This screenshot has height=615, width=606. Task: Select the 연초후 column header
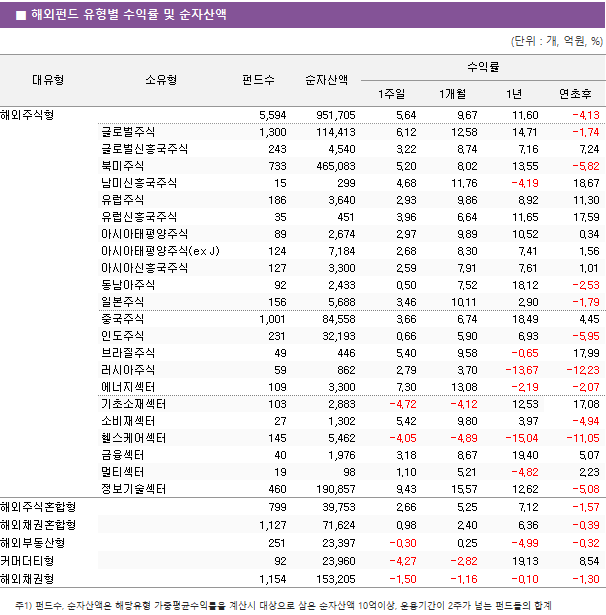(x=575, y=94)
